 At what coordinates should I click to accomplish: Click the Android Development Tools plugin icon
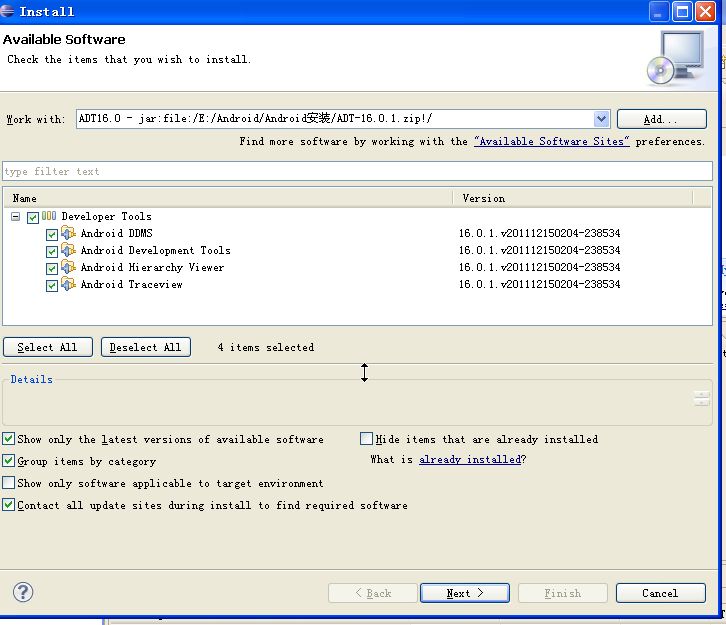(x=68, y=250)
